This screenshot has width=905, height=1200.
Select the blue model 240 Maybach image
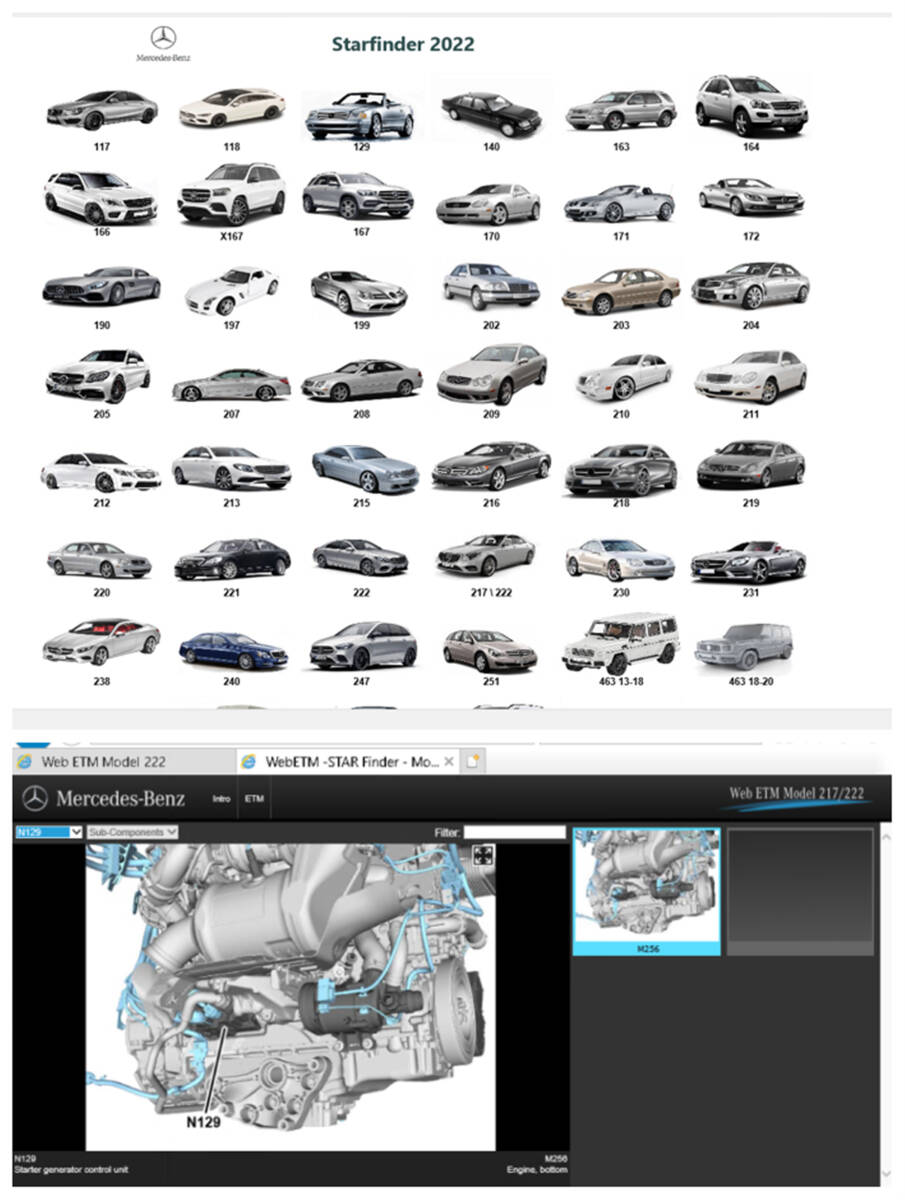pos(233,650)
